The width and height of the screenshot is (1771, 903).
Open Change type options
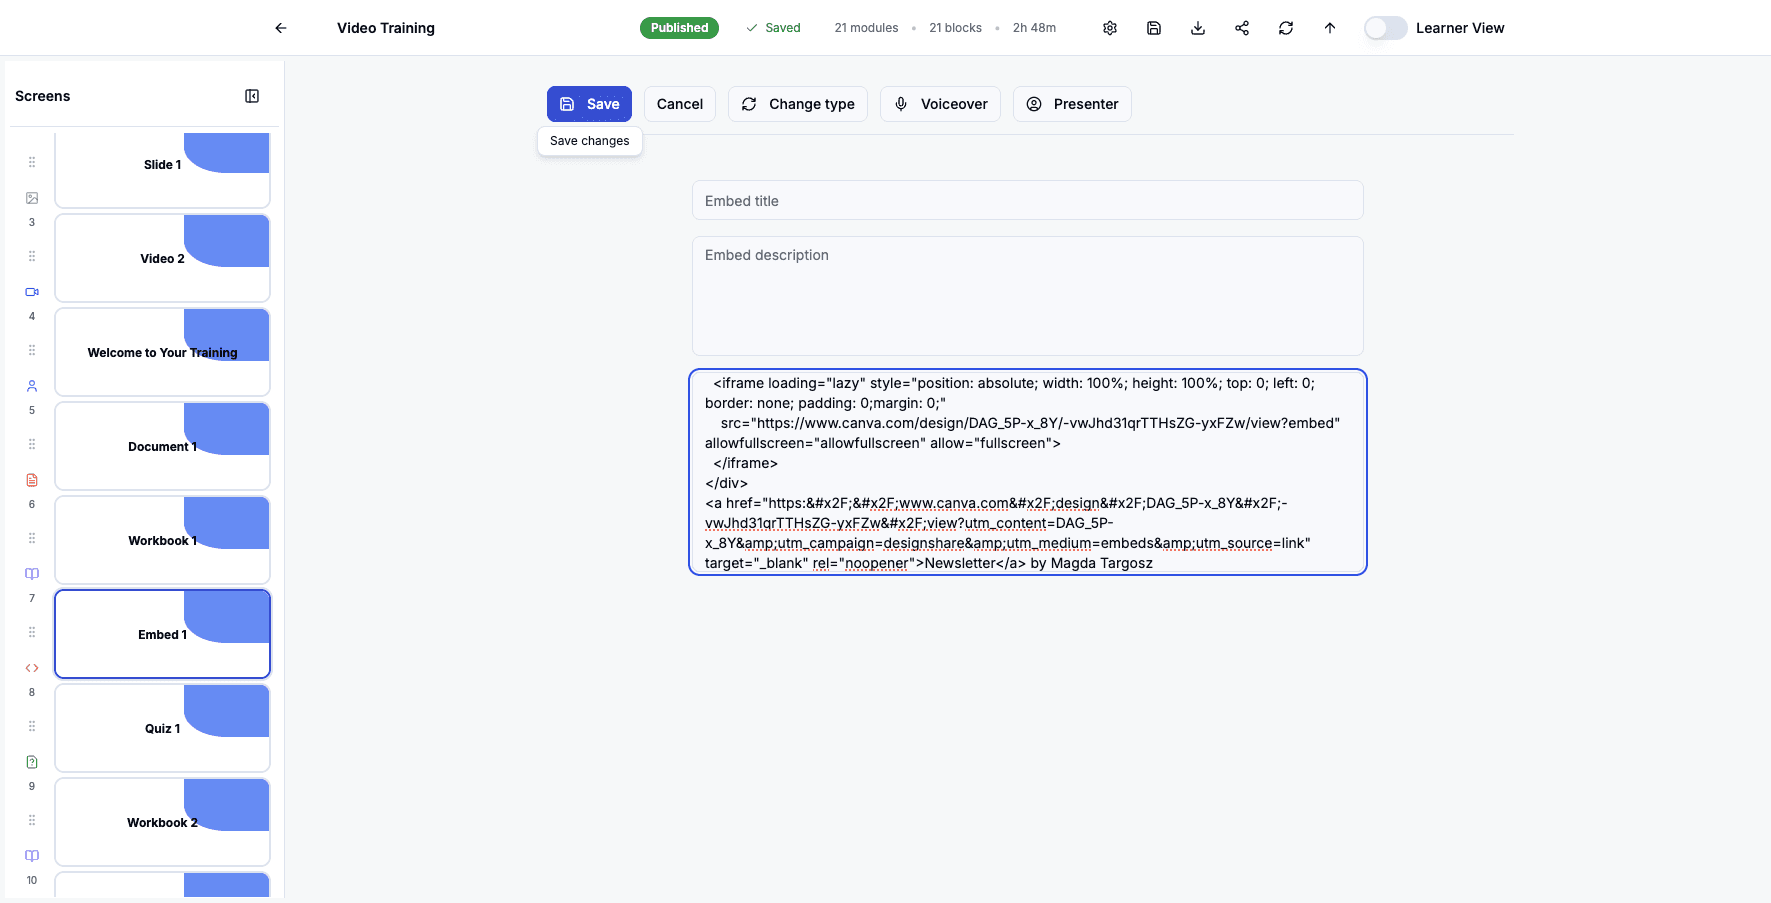coord(797,103)
